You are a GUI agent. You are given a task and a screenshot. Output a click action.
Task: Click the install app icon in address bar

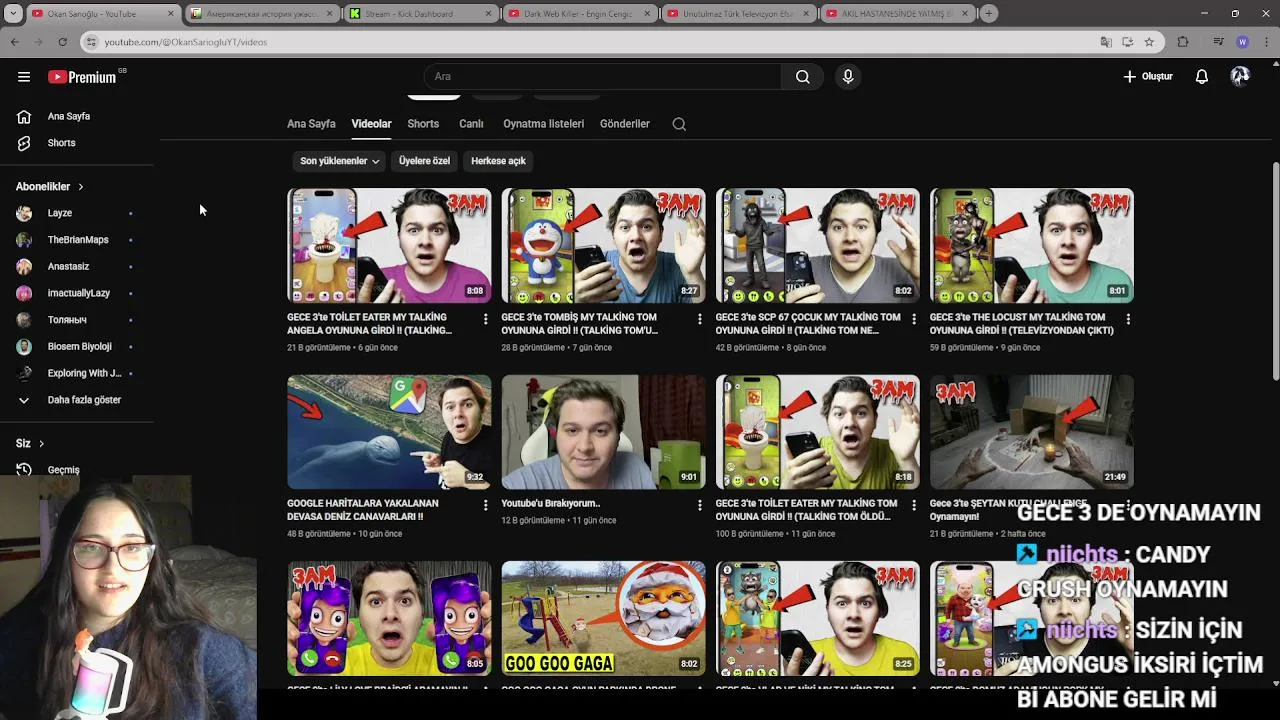(x=1127, y=42)
